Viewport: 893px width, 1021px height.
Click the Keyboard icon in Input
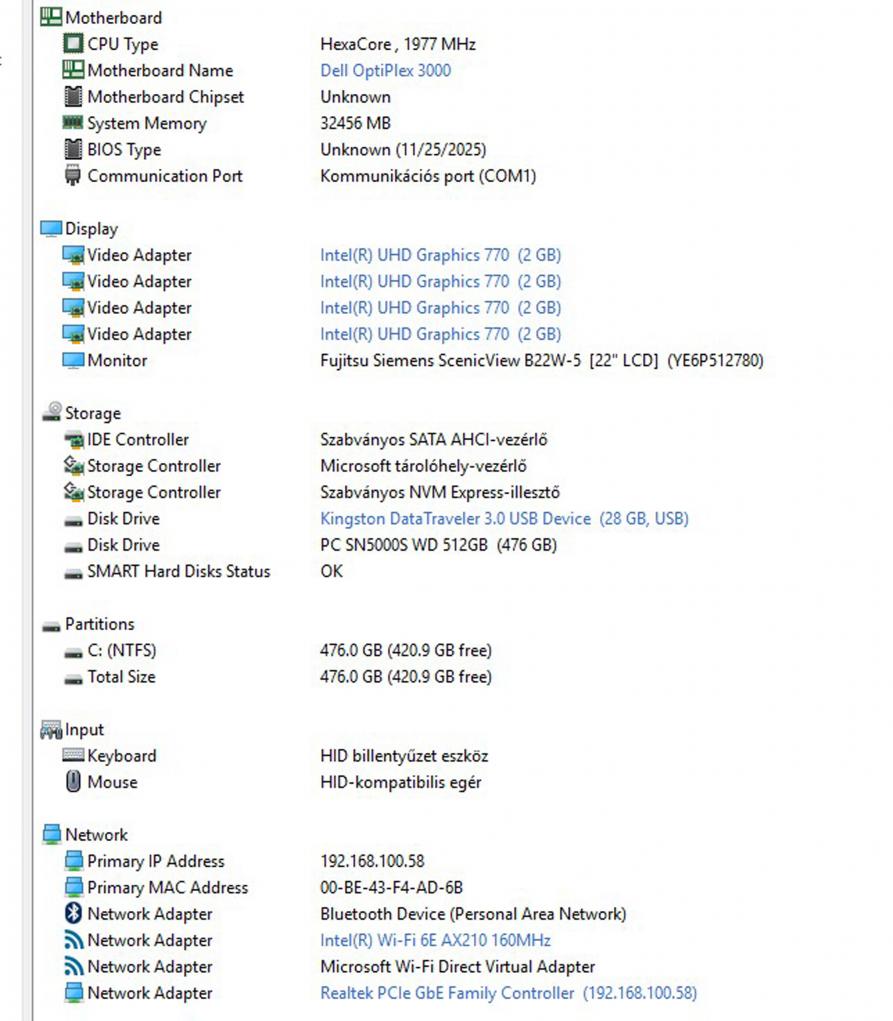click(x=73, y=756)
